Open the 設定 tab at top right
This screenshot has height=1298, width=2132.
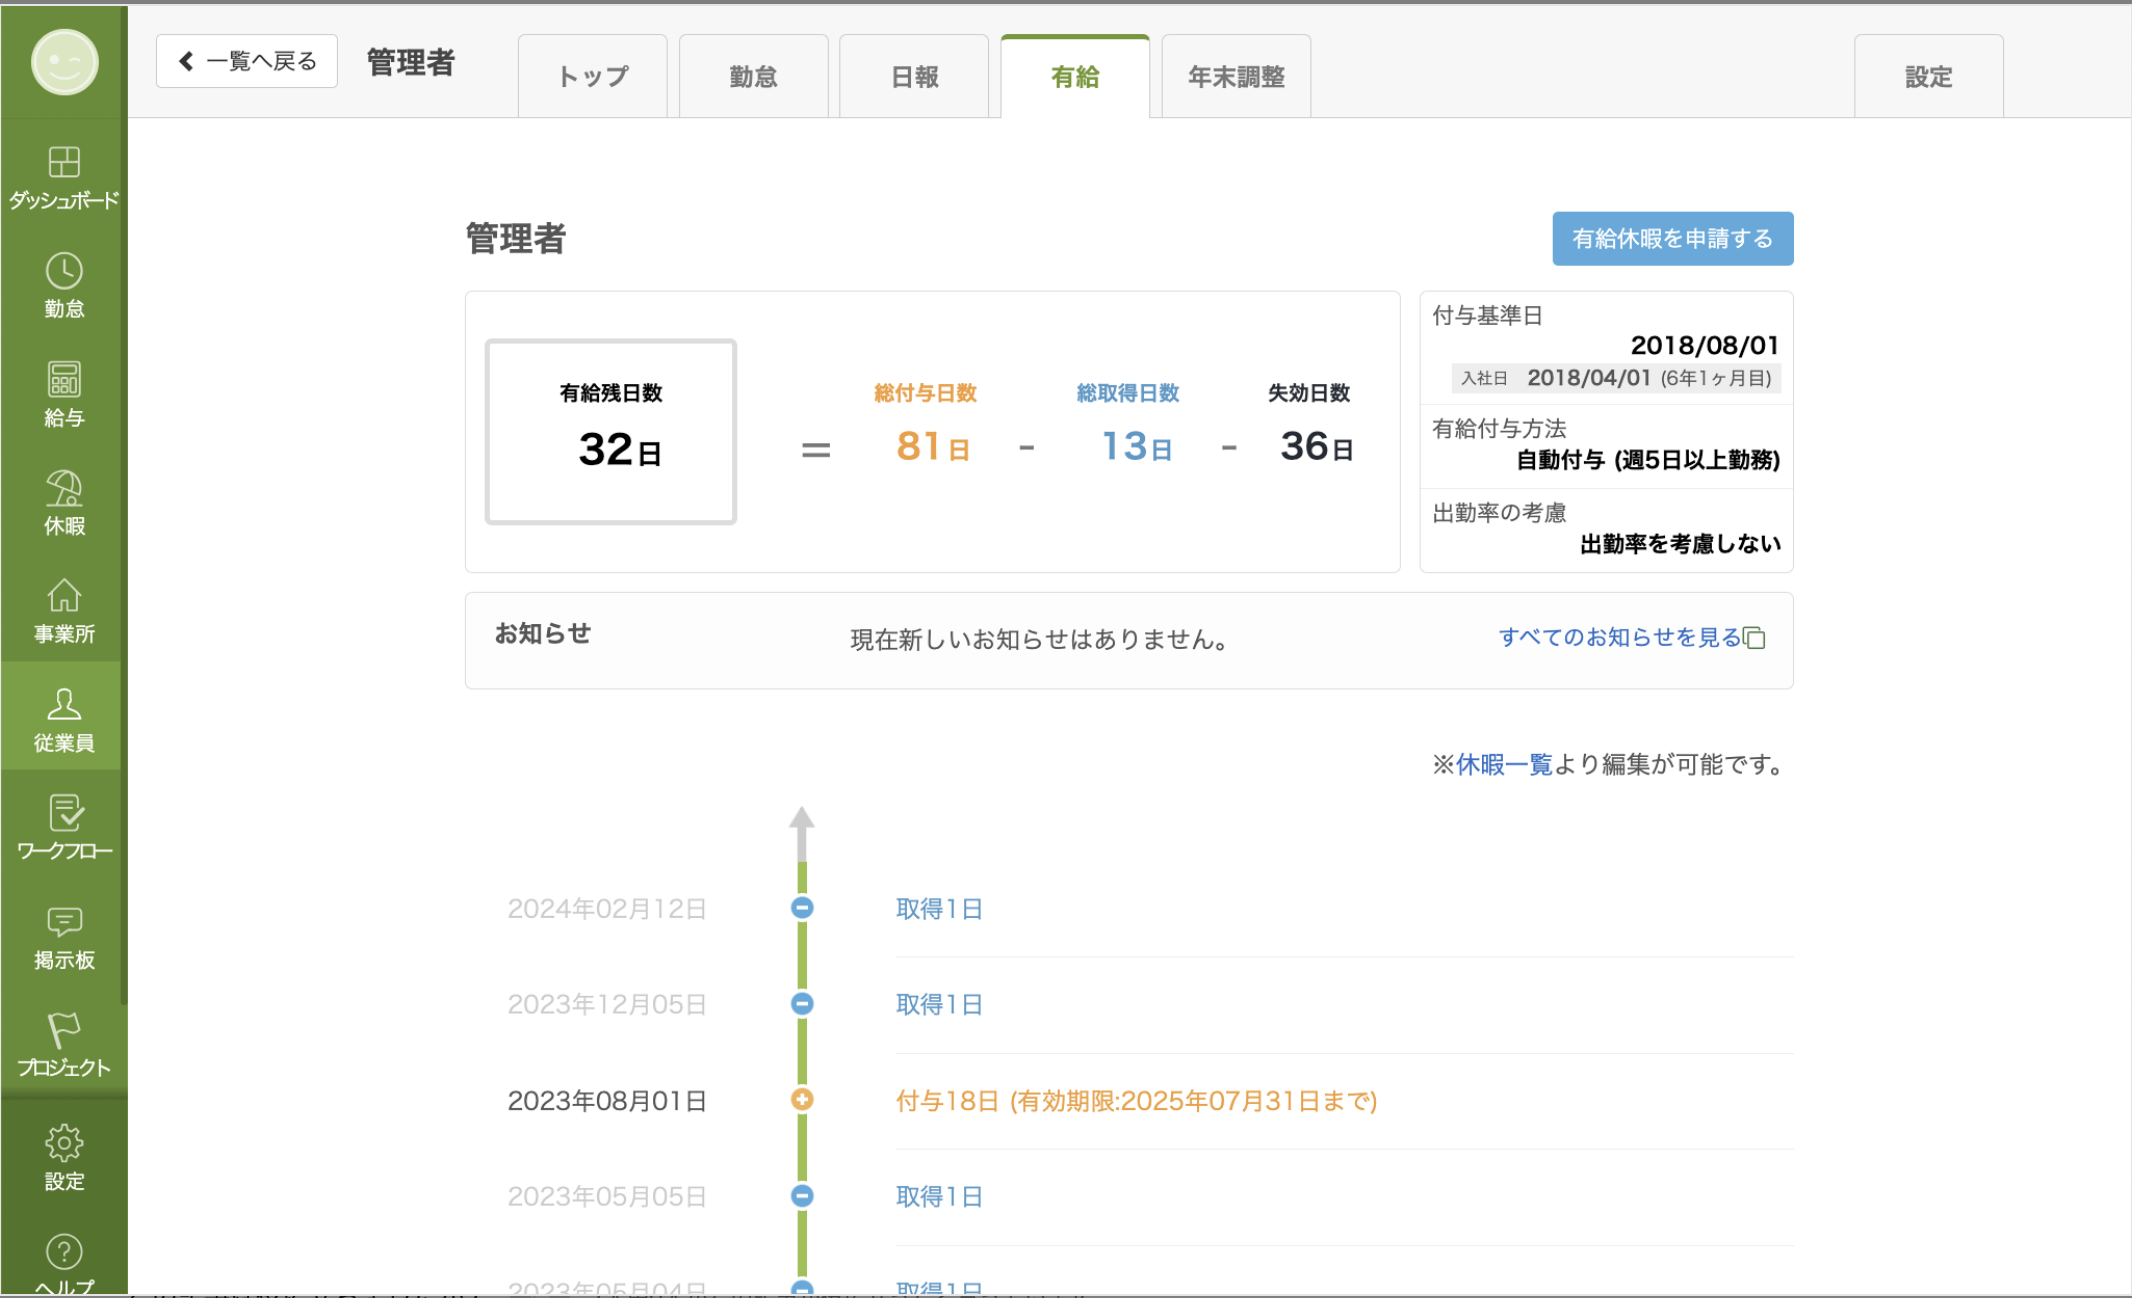click(x=1928, y=77)
